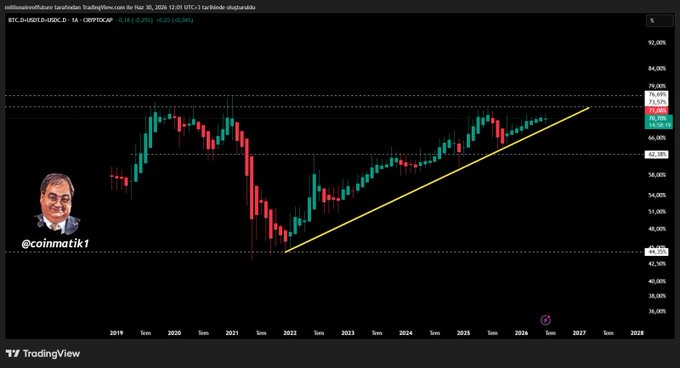Select the 62,38% horizontal line label
The width and height of the screenshot is (680, 368).
click(657, 154)
